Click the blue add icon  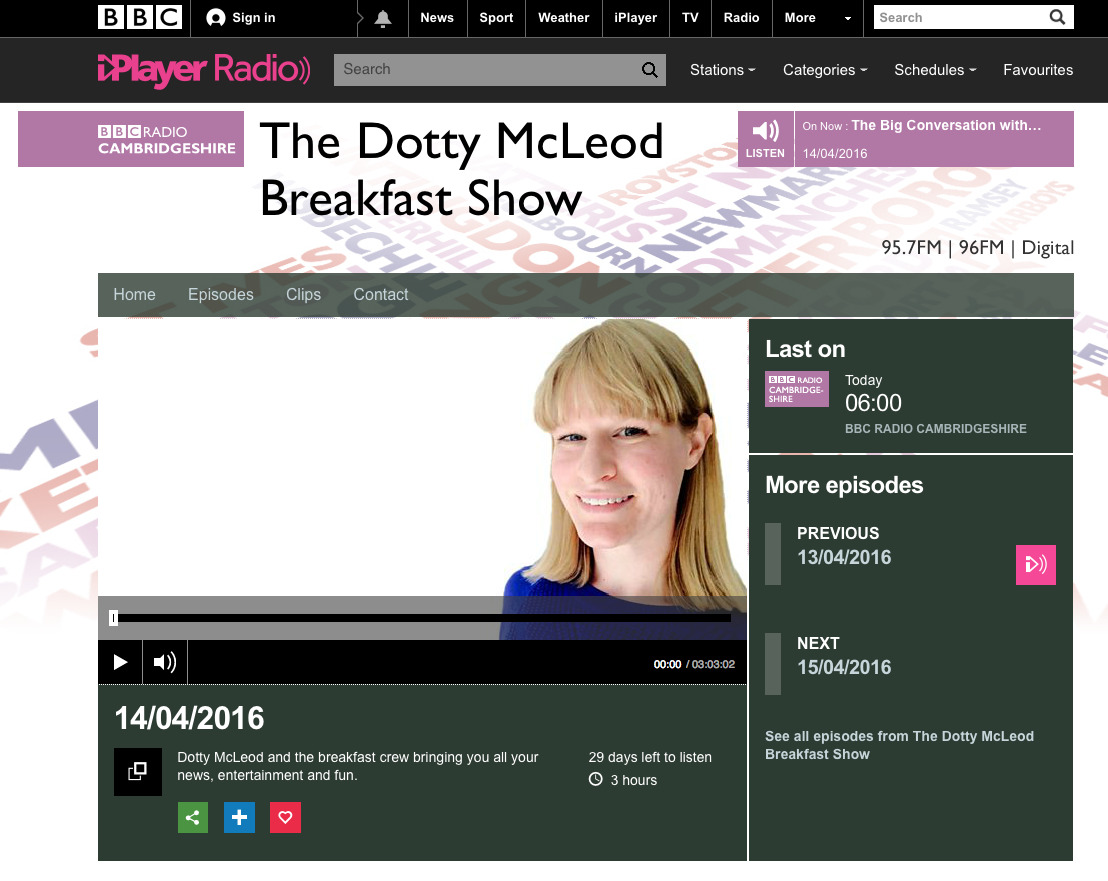[240, 817]
